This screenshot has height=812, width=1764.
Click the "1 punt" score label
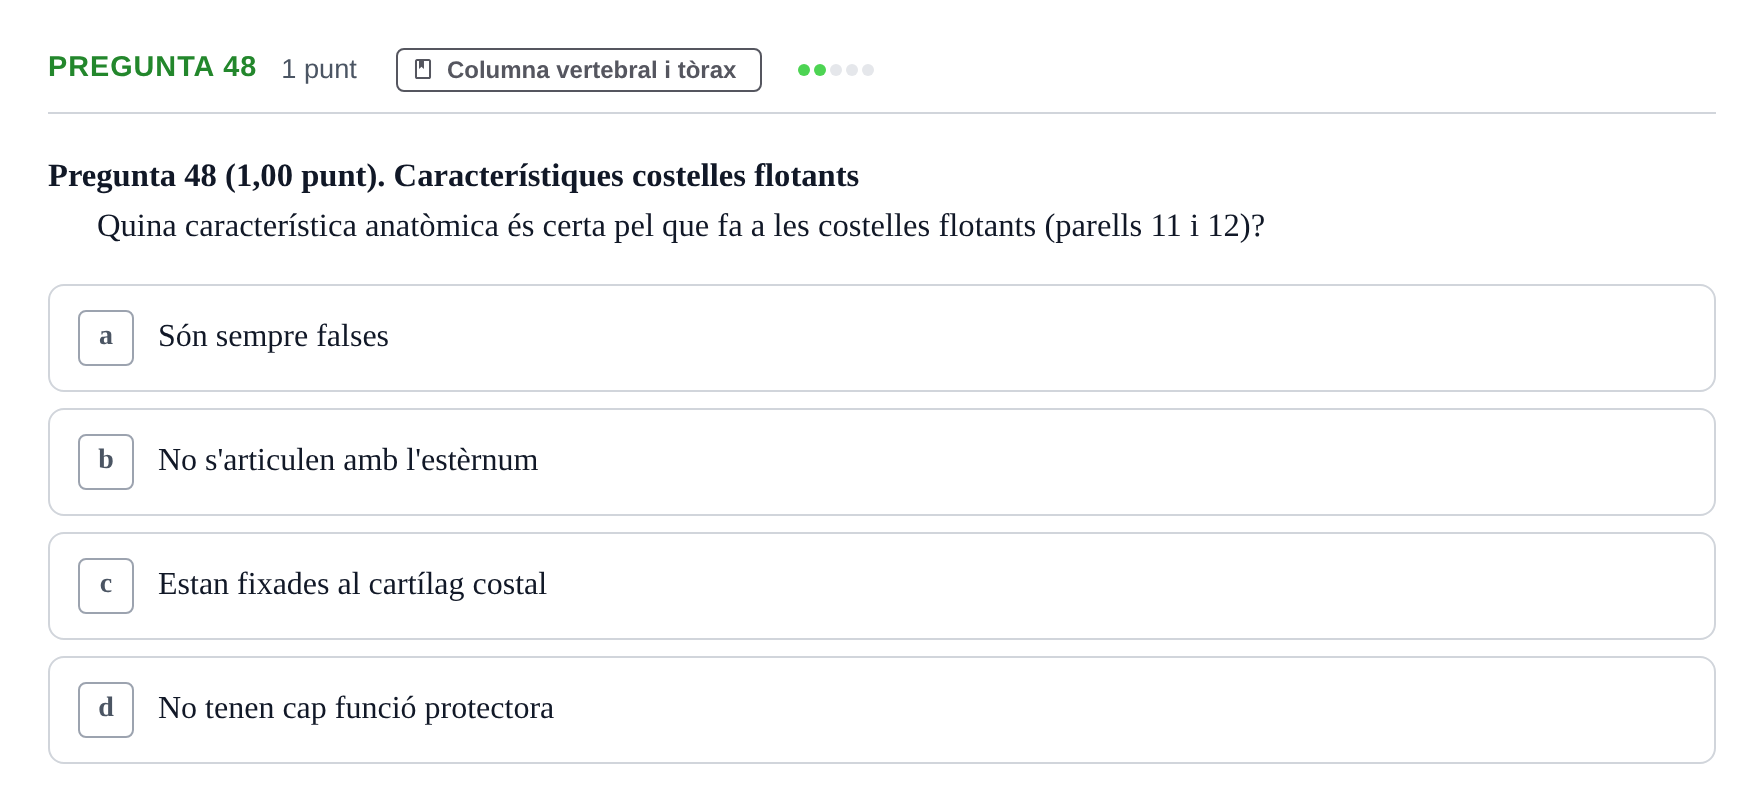[319, 69]
